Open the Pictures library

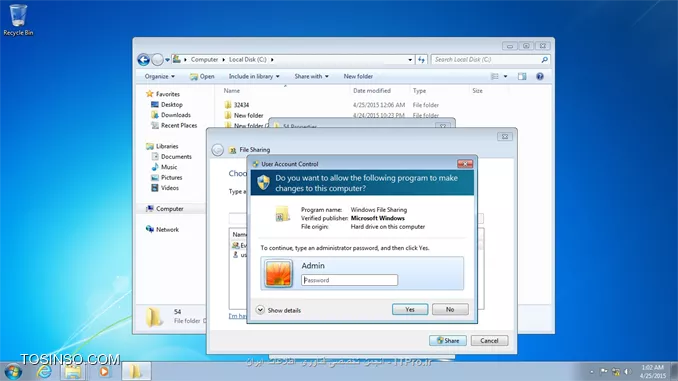tap(166, 177)
